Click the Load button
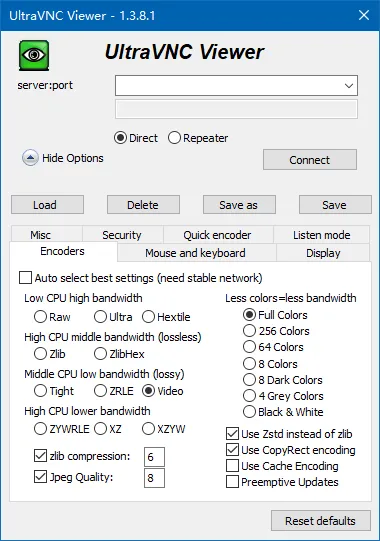Viewport: 380px width, 541px height. pos(47,205)
